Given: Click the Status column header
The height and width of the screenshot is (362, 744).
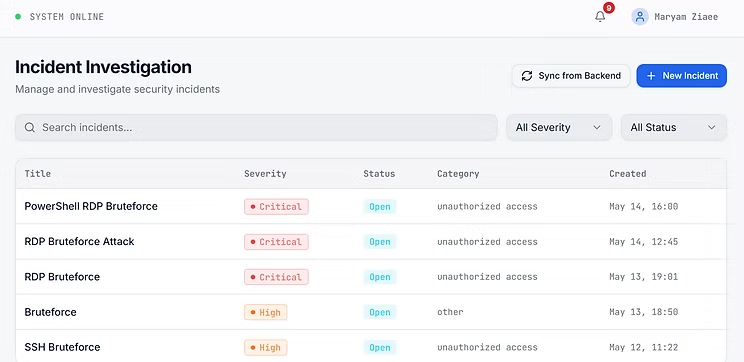Looking at the screenshot, I should pyautogui.click(x=379, y=174).
